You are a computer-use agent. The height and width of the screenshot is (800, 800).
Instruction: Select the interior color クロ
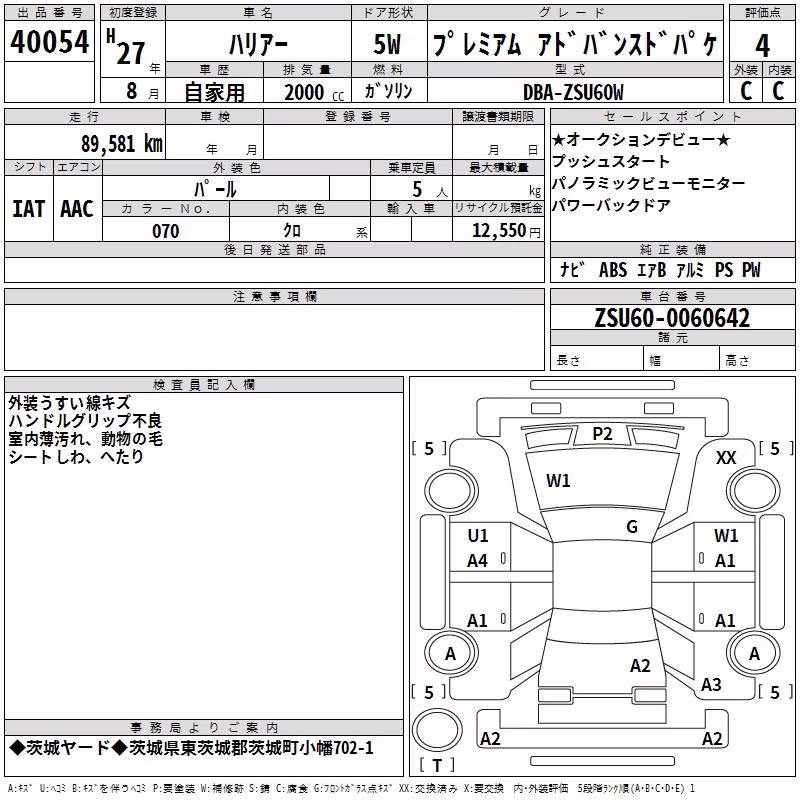pos(292,231)
